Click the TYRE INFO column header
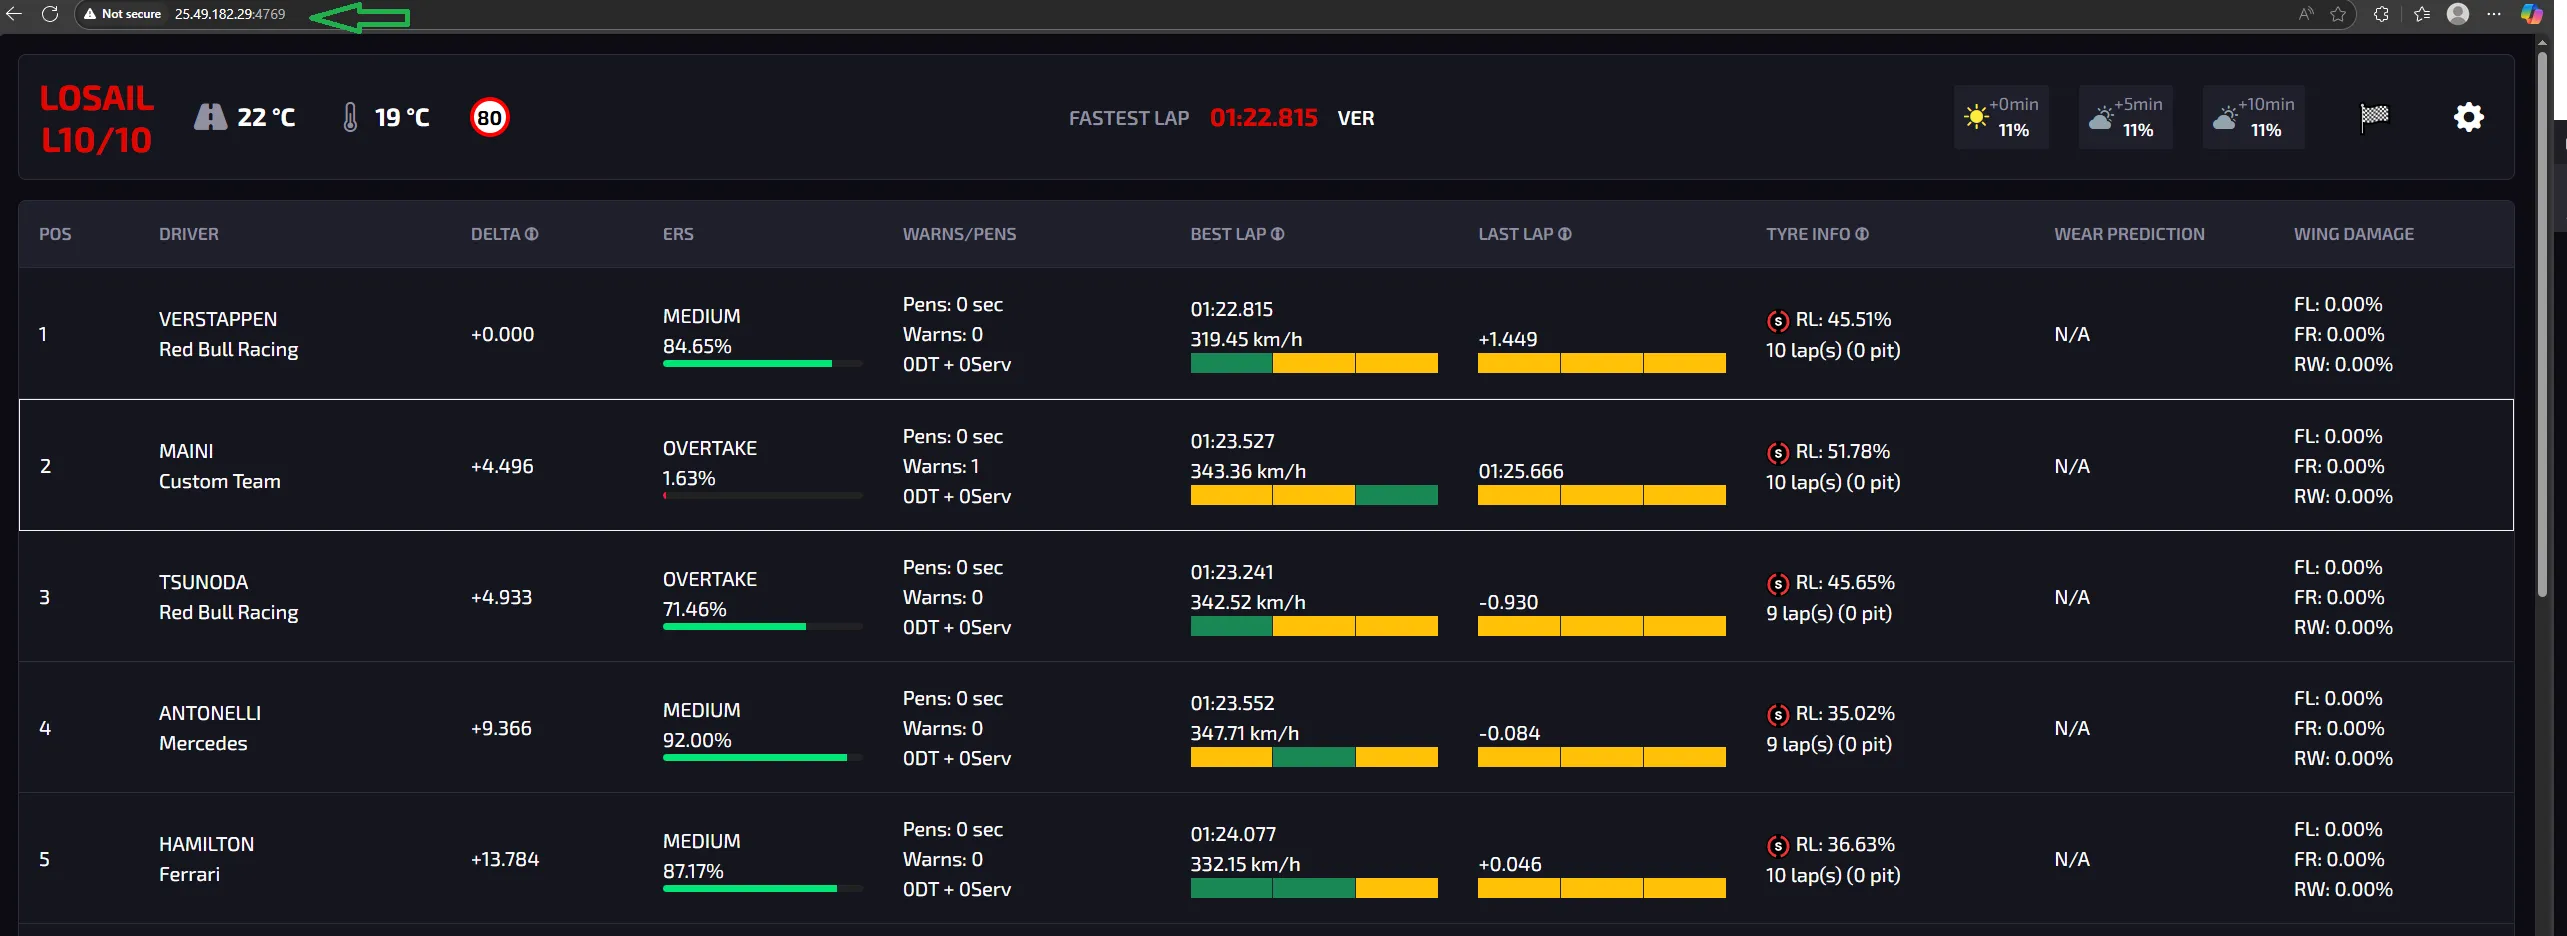Image resolution: width=2567 pixels, height=936 pixels. click(1808, 234)
